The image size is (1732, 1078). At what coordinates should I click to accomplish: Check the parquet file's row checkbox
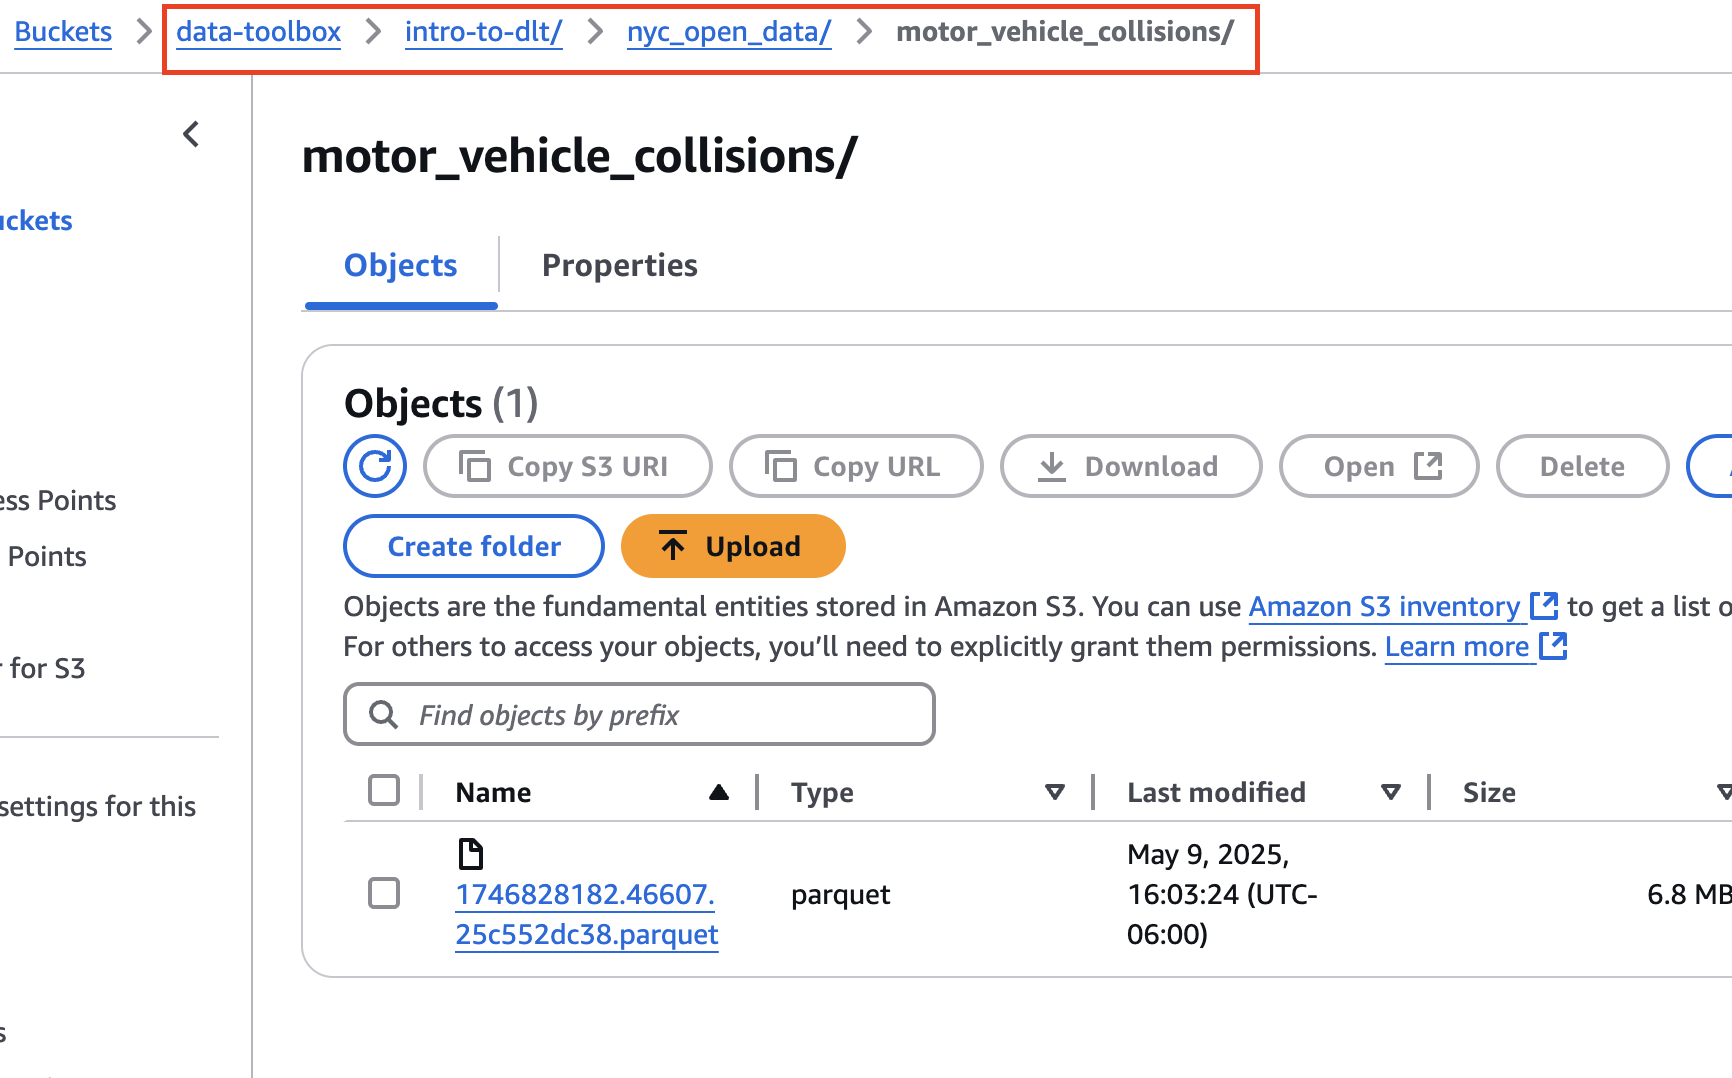coord(384,893)
